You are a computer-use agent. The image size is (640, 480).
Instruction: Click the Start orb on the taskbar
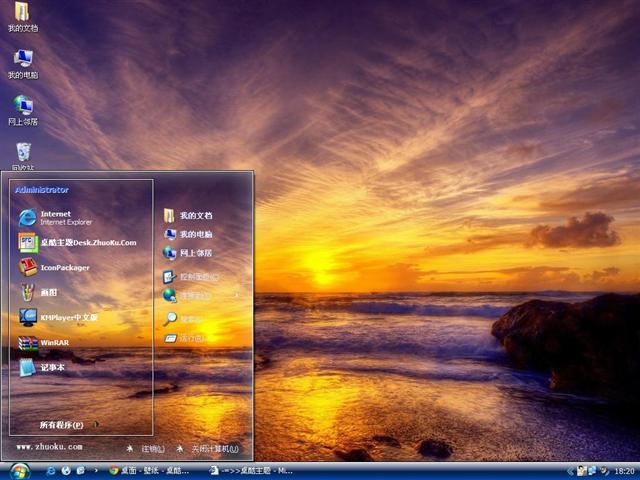click(x=19, y=470)
